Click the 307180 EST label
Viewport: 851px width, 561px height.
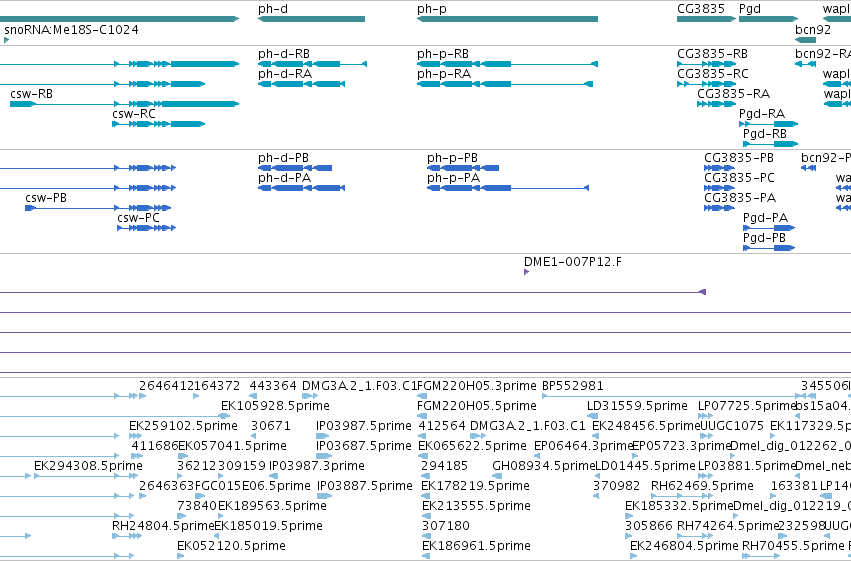tap(446, 526)
